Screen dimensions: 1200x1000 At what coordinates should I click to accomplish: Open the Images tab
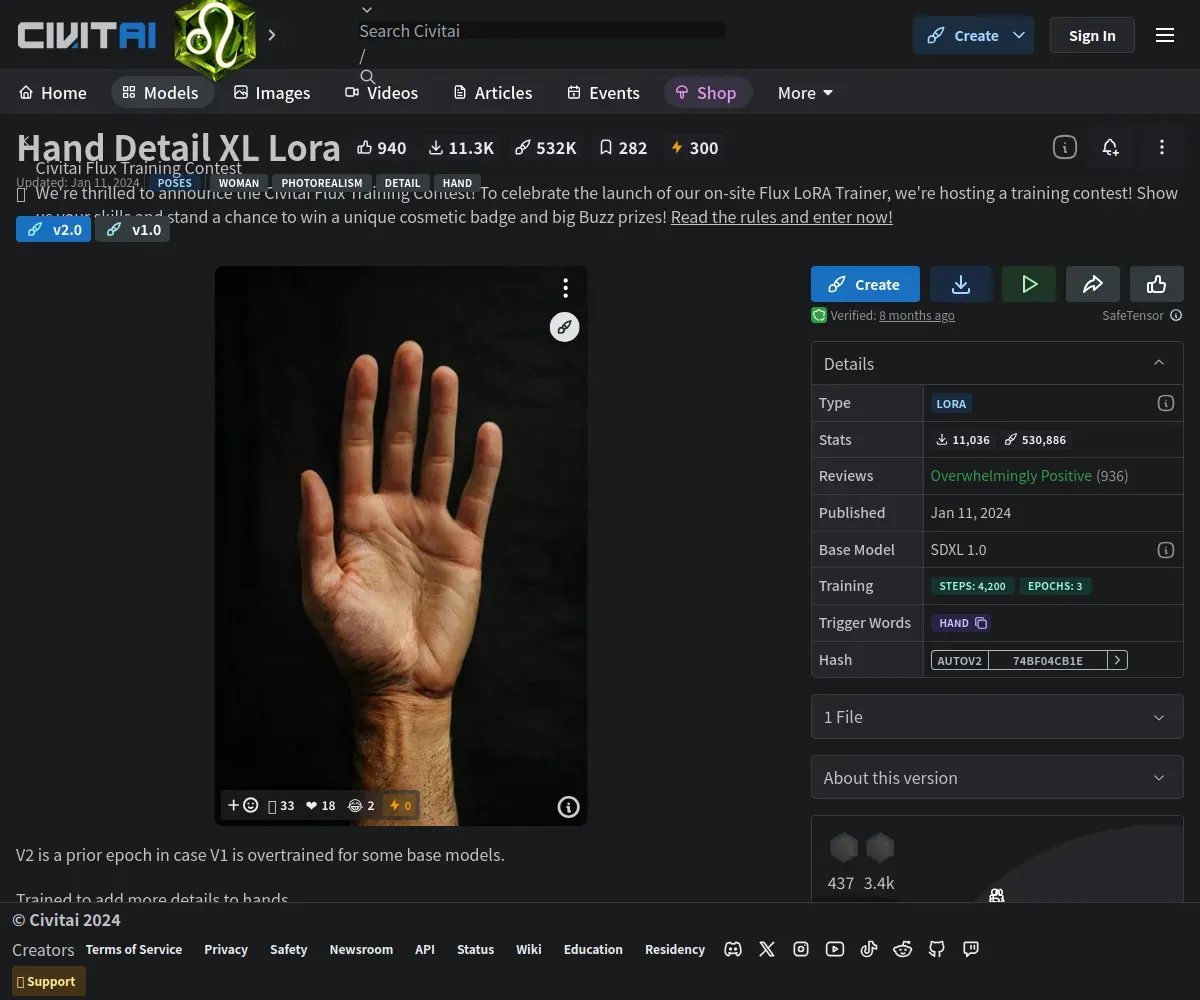point(272,93)
